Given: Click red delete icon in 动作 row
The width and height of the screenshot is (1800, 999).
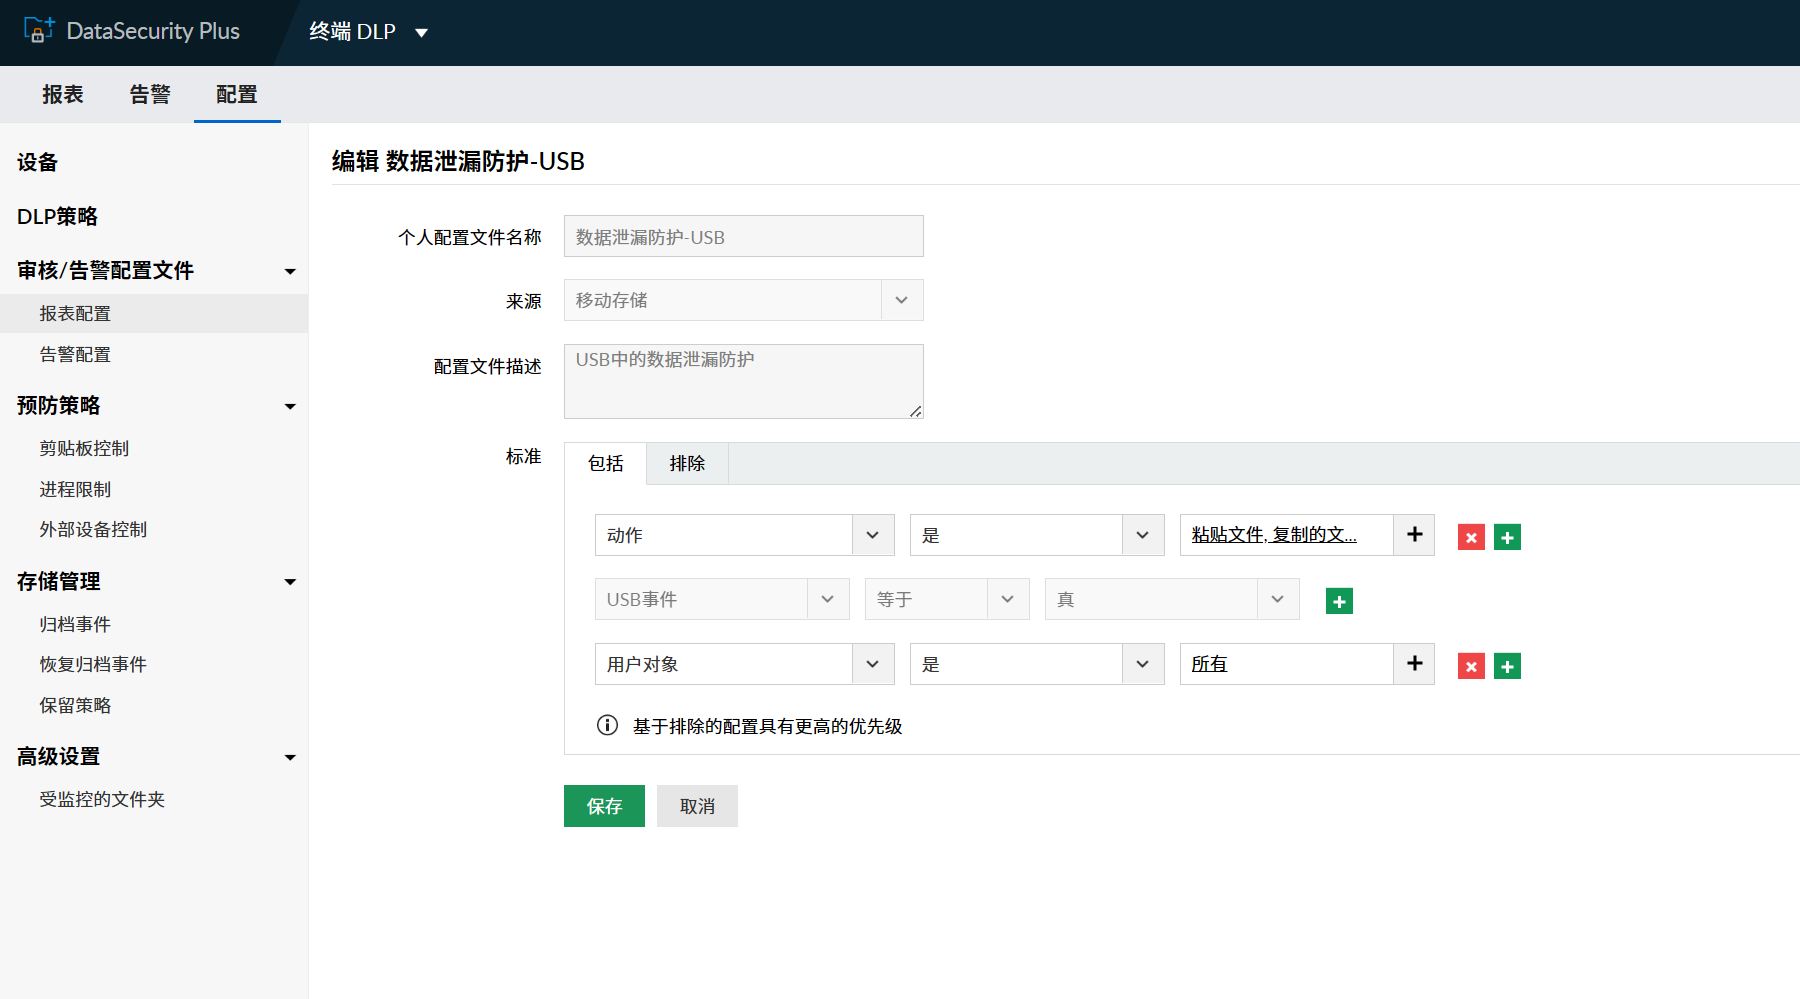Looking at the screenshot, I should pyautogui.click(x=1471, y=537).
